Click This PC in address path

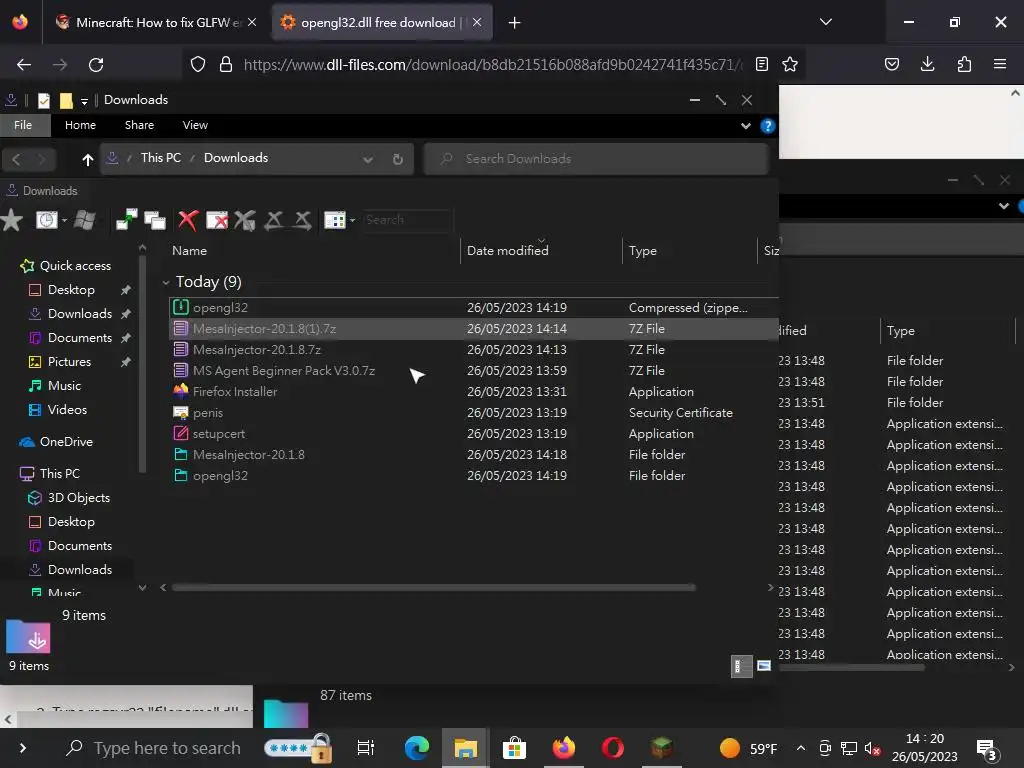[161, 157]
